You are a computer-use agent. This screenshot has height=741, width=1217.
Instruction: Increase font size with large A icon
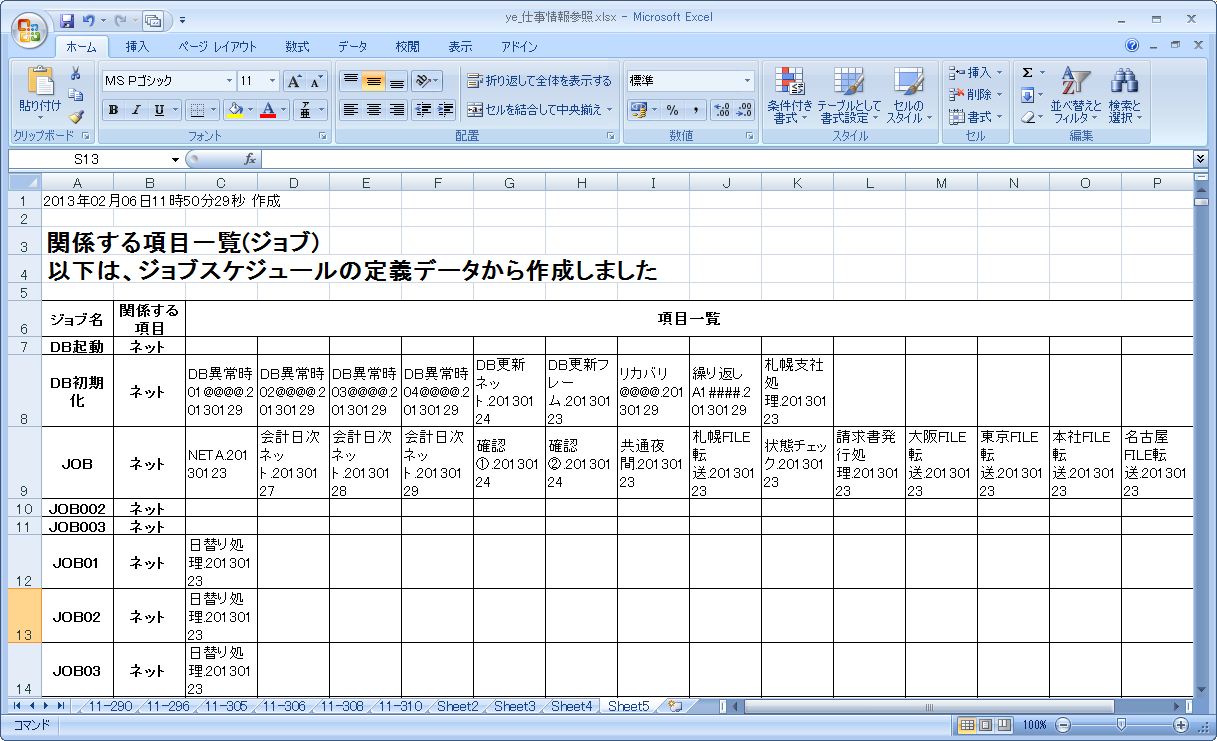294,81
